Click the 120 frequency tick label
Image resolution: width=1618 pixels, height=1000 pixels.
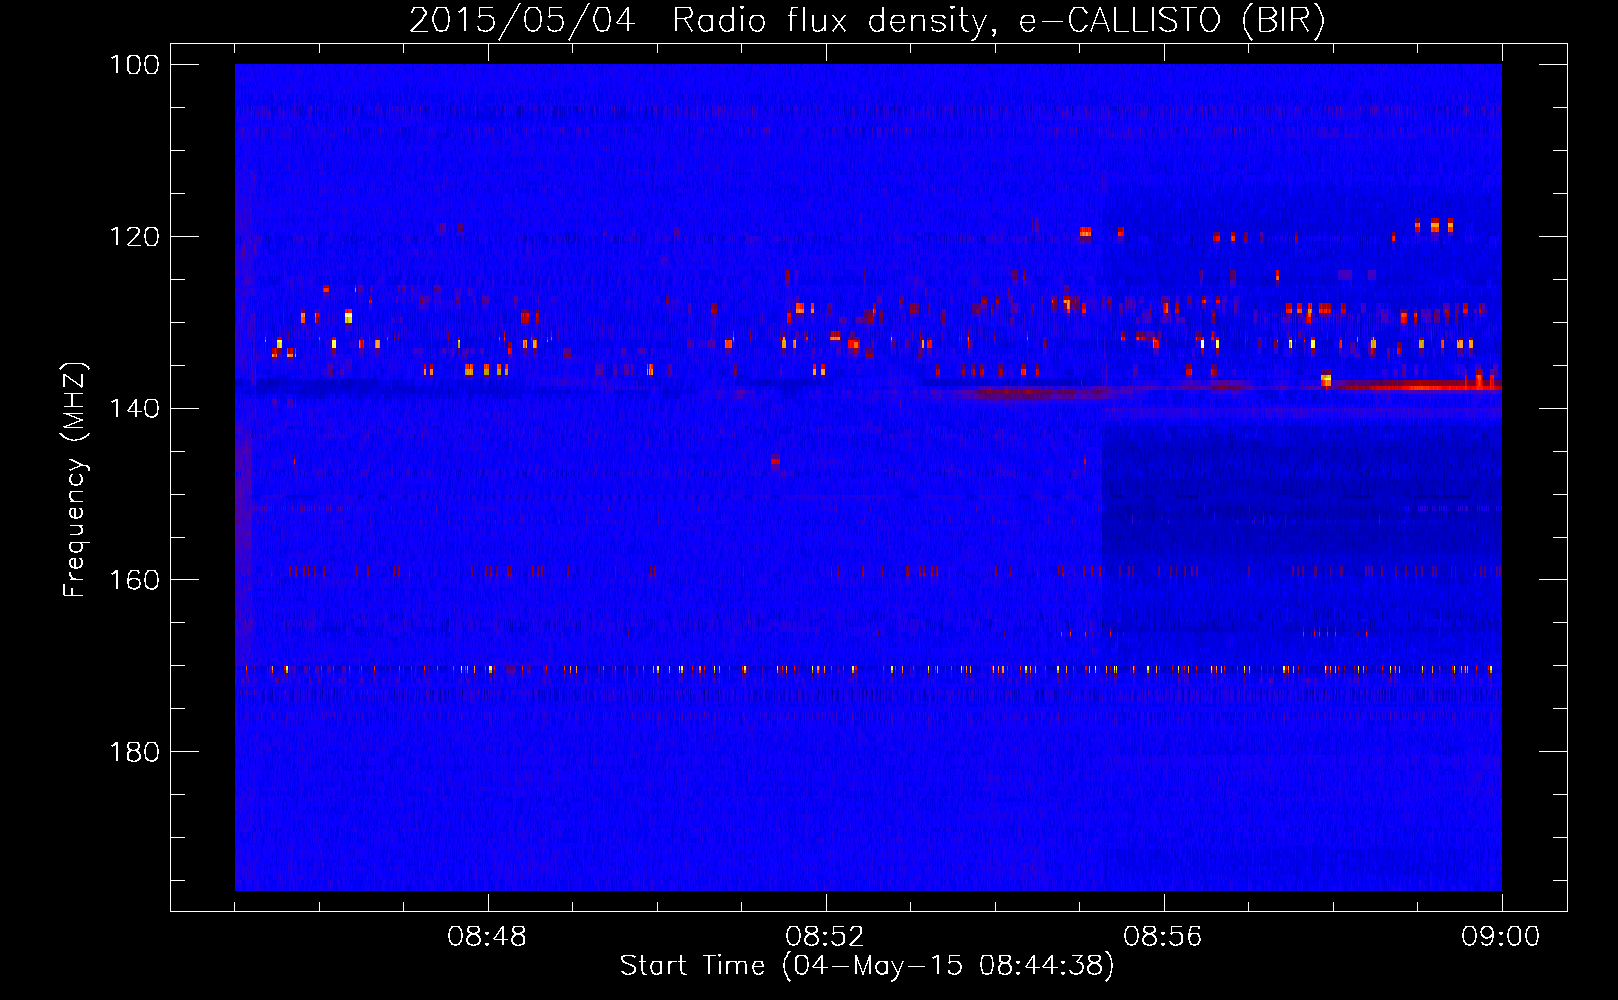(134, 237)
